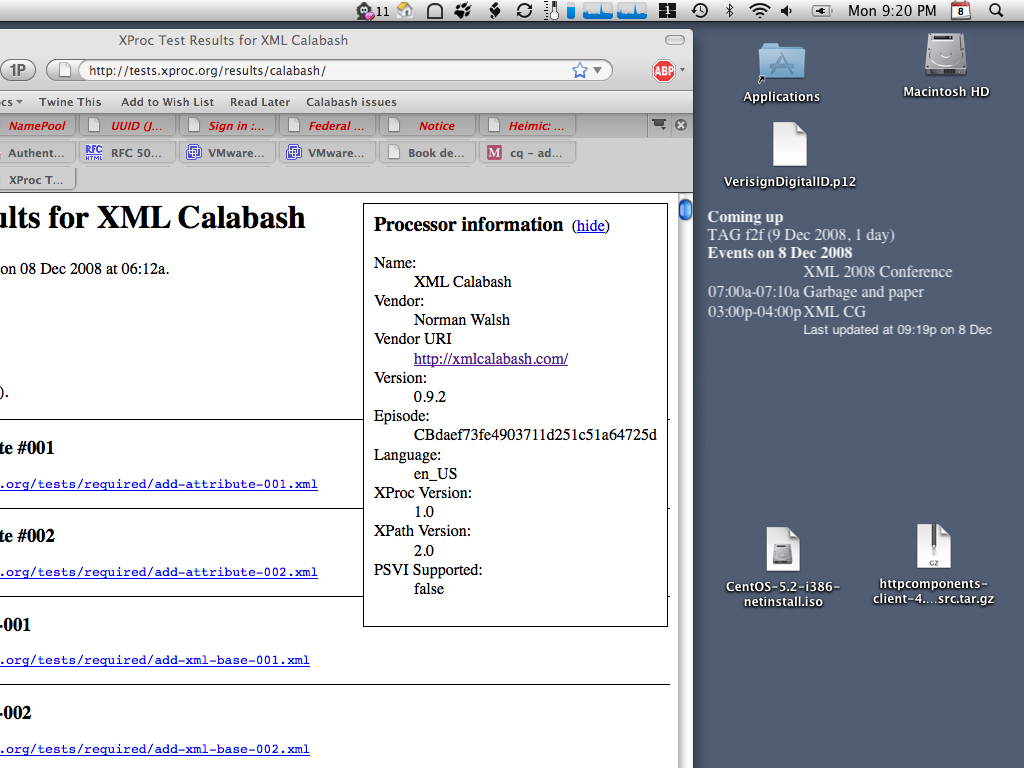Close the tab with the tab bar X
The width and height of the screenshot is (1024, 768).
click(x=680, y=125)
